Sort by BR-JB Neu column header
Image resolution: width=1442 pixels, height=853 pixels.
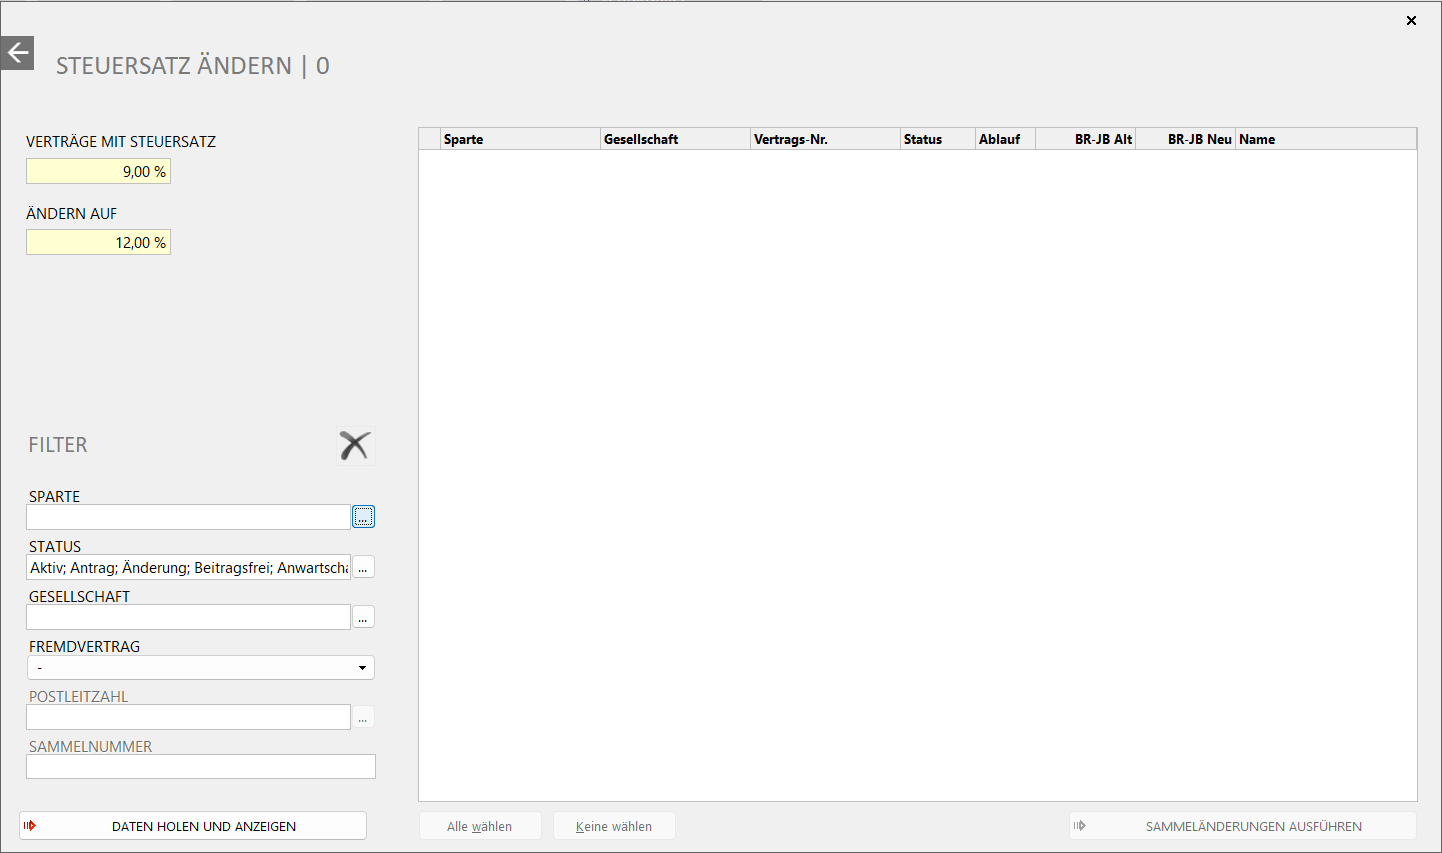click(1186, 139)
